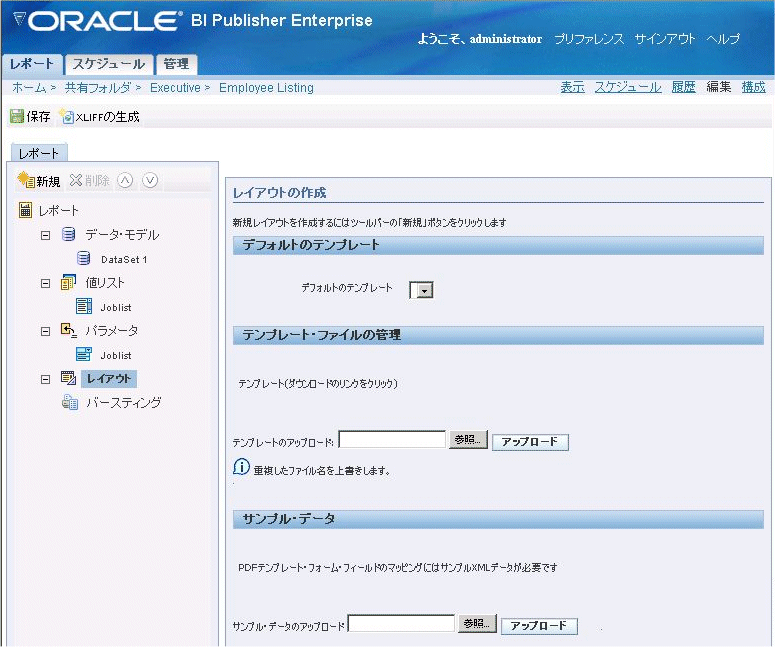Click the 新規 sparkle icon
Screen dimensions: 775x647
tap(26, 180)
